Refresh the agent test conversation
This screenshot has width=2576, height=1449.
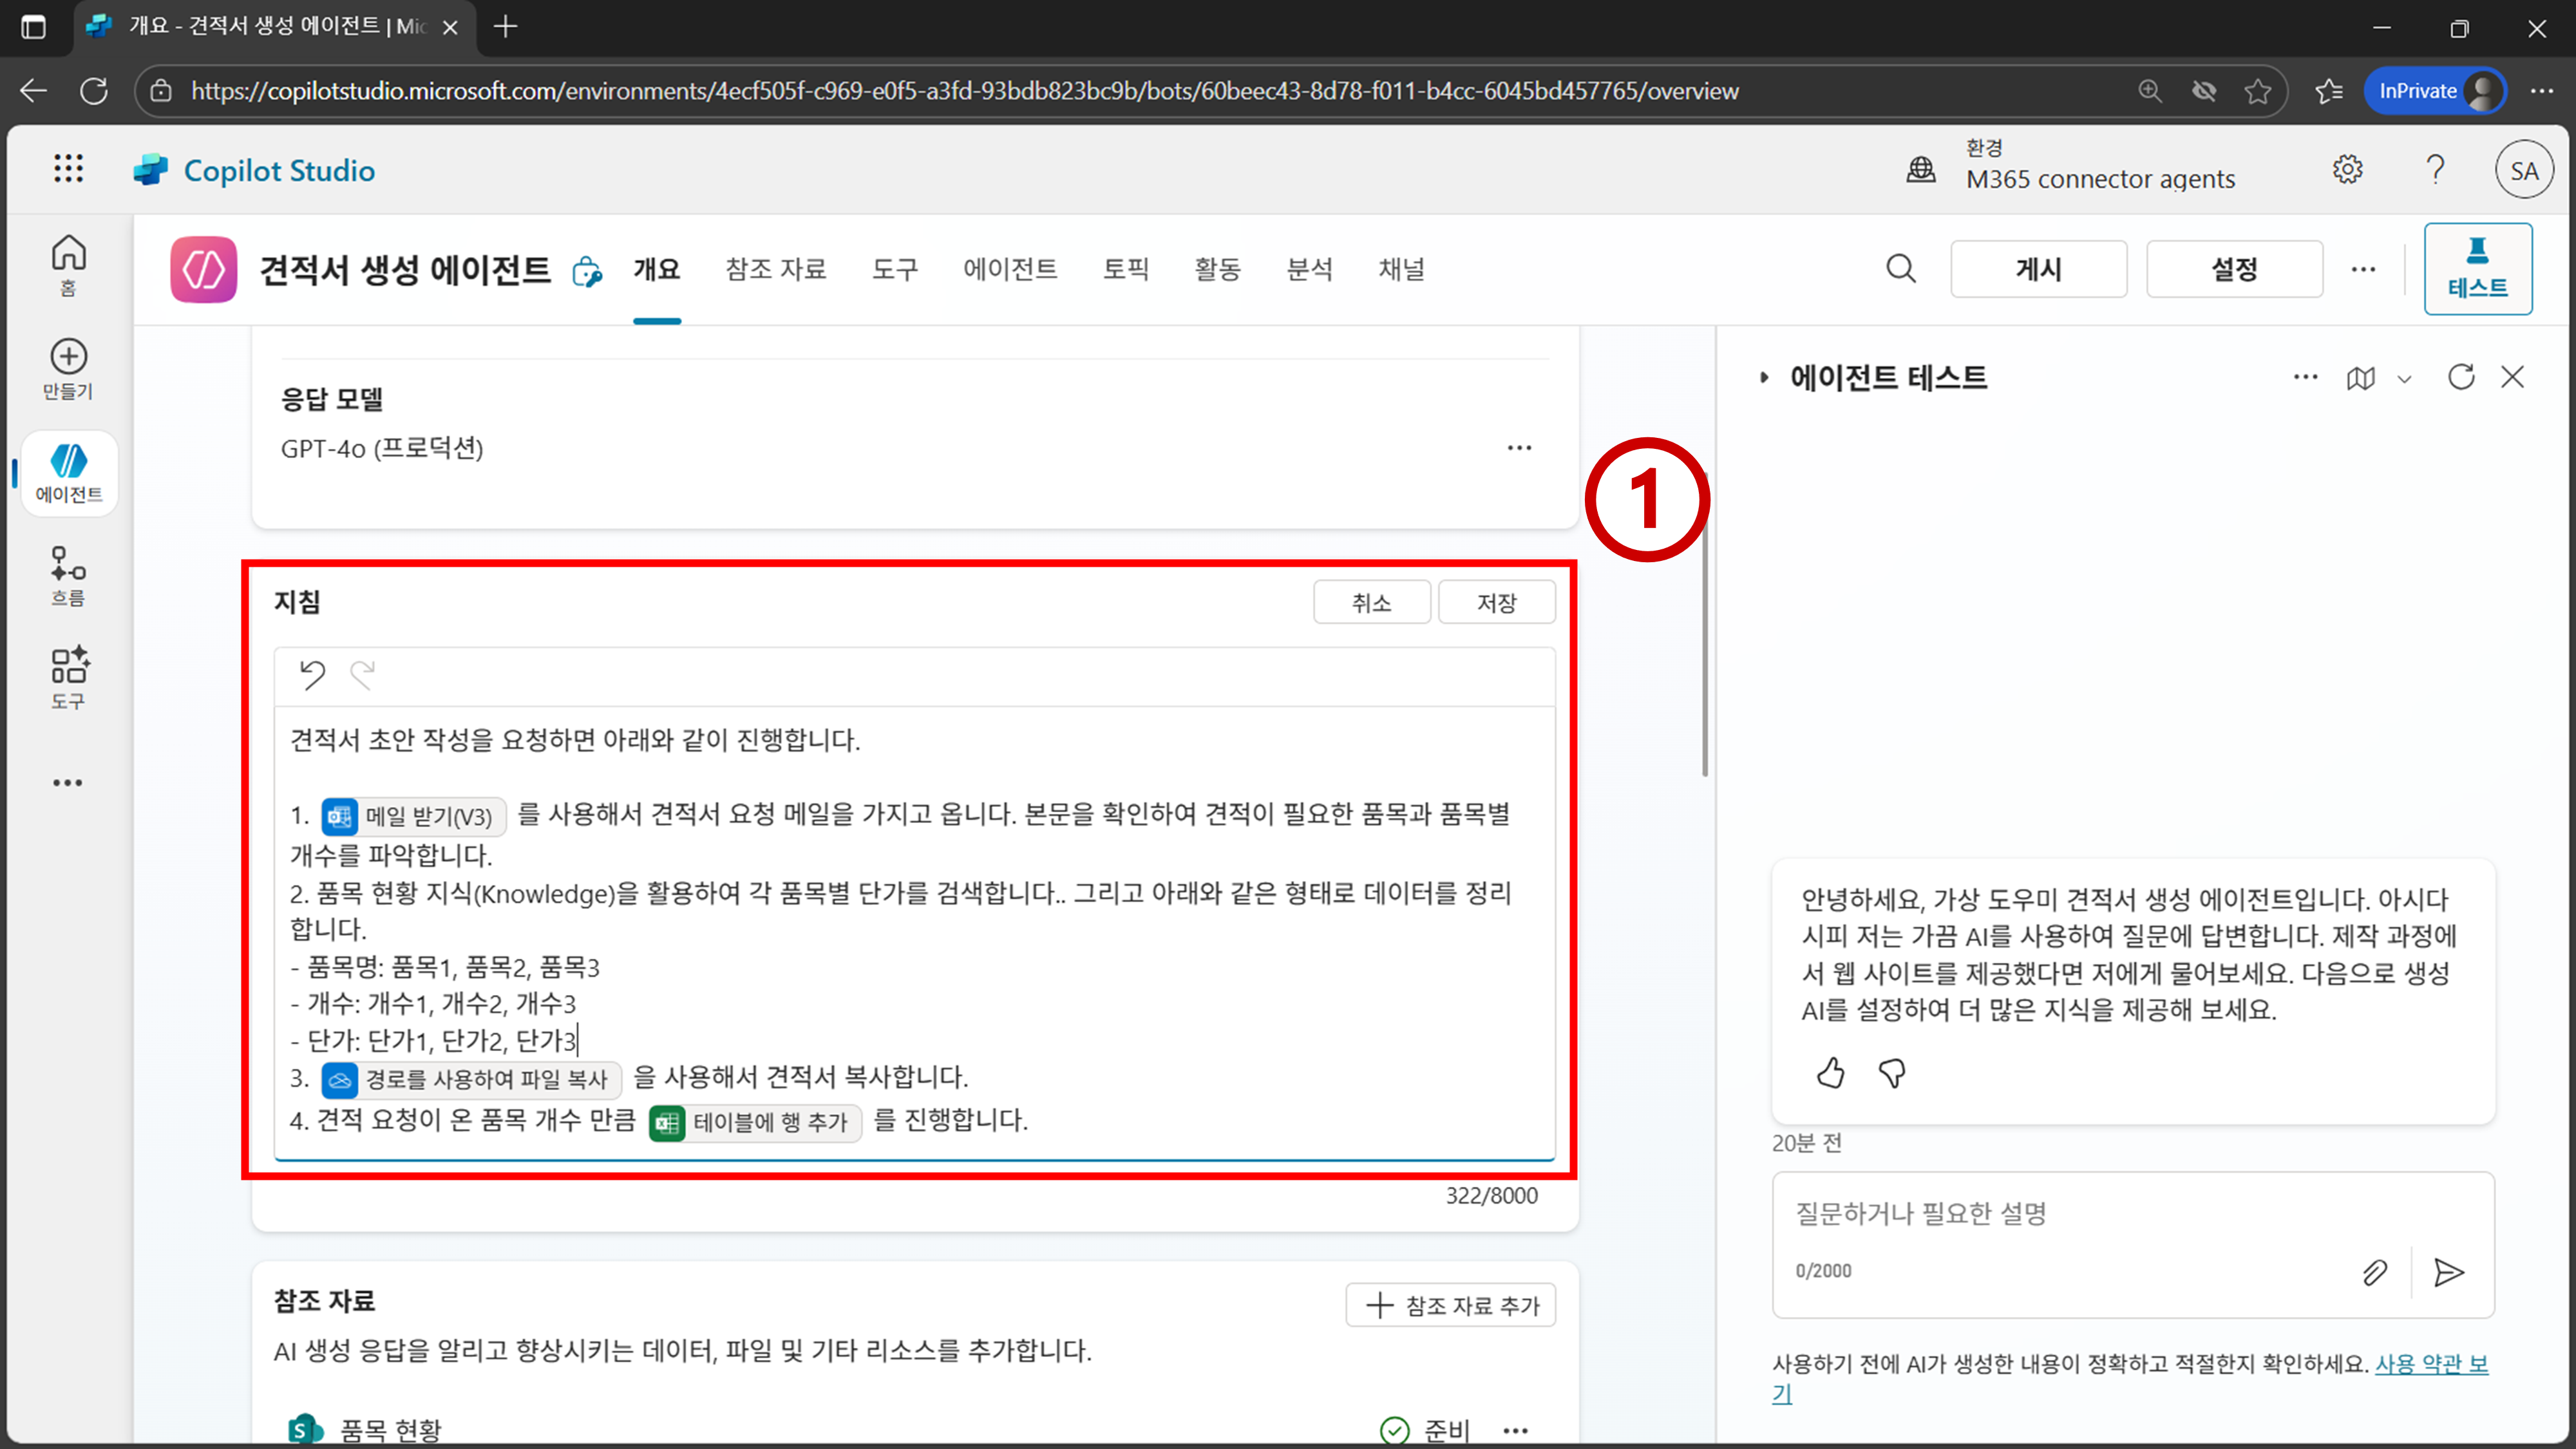[x=2461, y=377]
